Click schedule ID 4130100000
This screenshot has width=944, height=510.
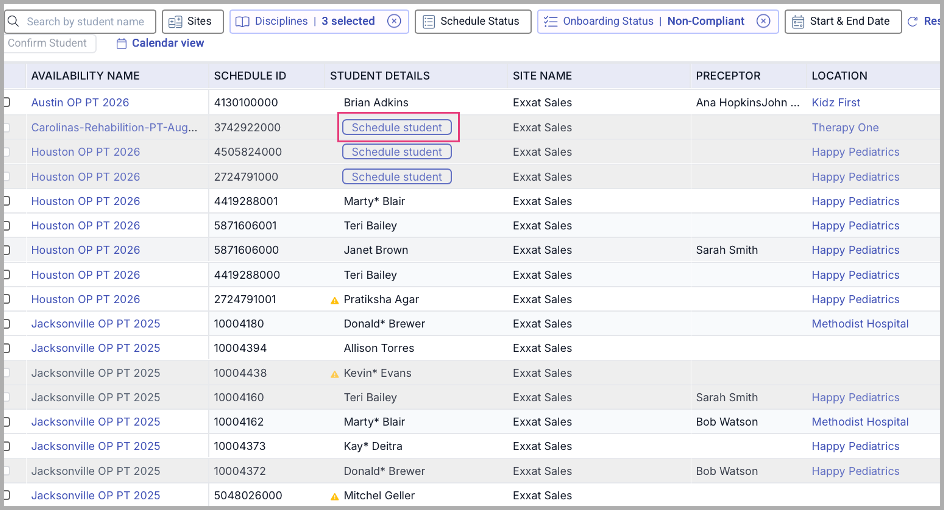[x=246, y=102]
